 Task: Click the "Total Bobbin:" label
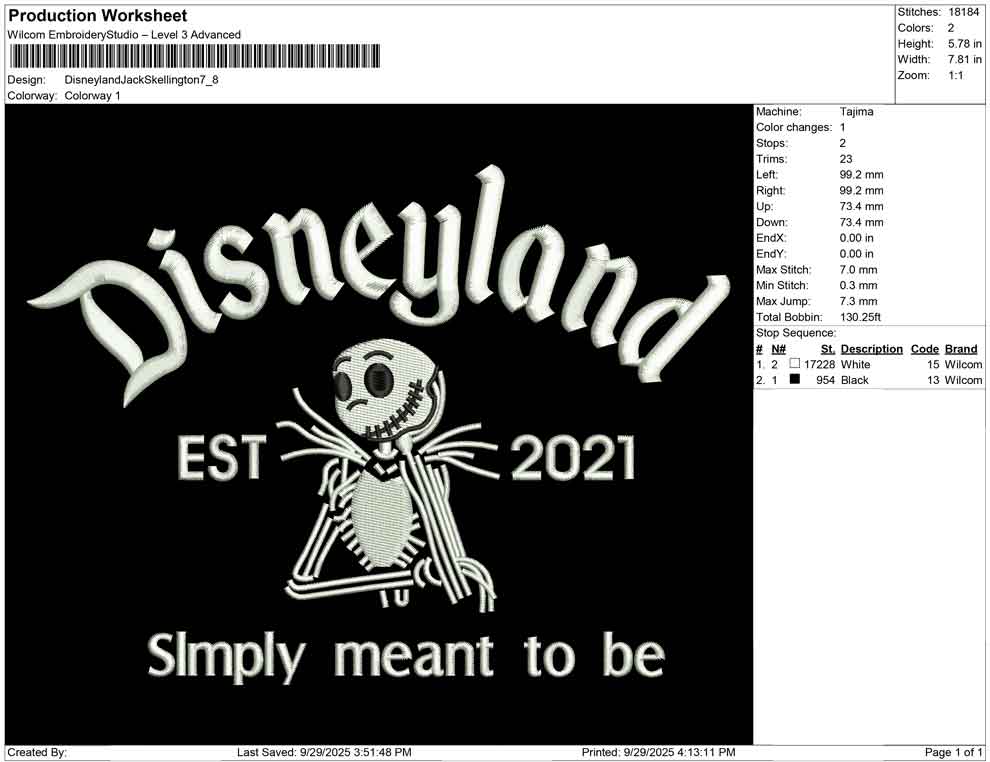(x=789, y=317)
